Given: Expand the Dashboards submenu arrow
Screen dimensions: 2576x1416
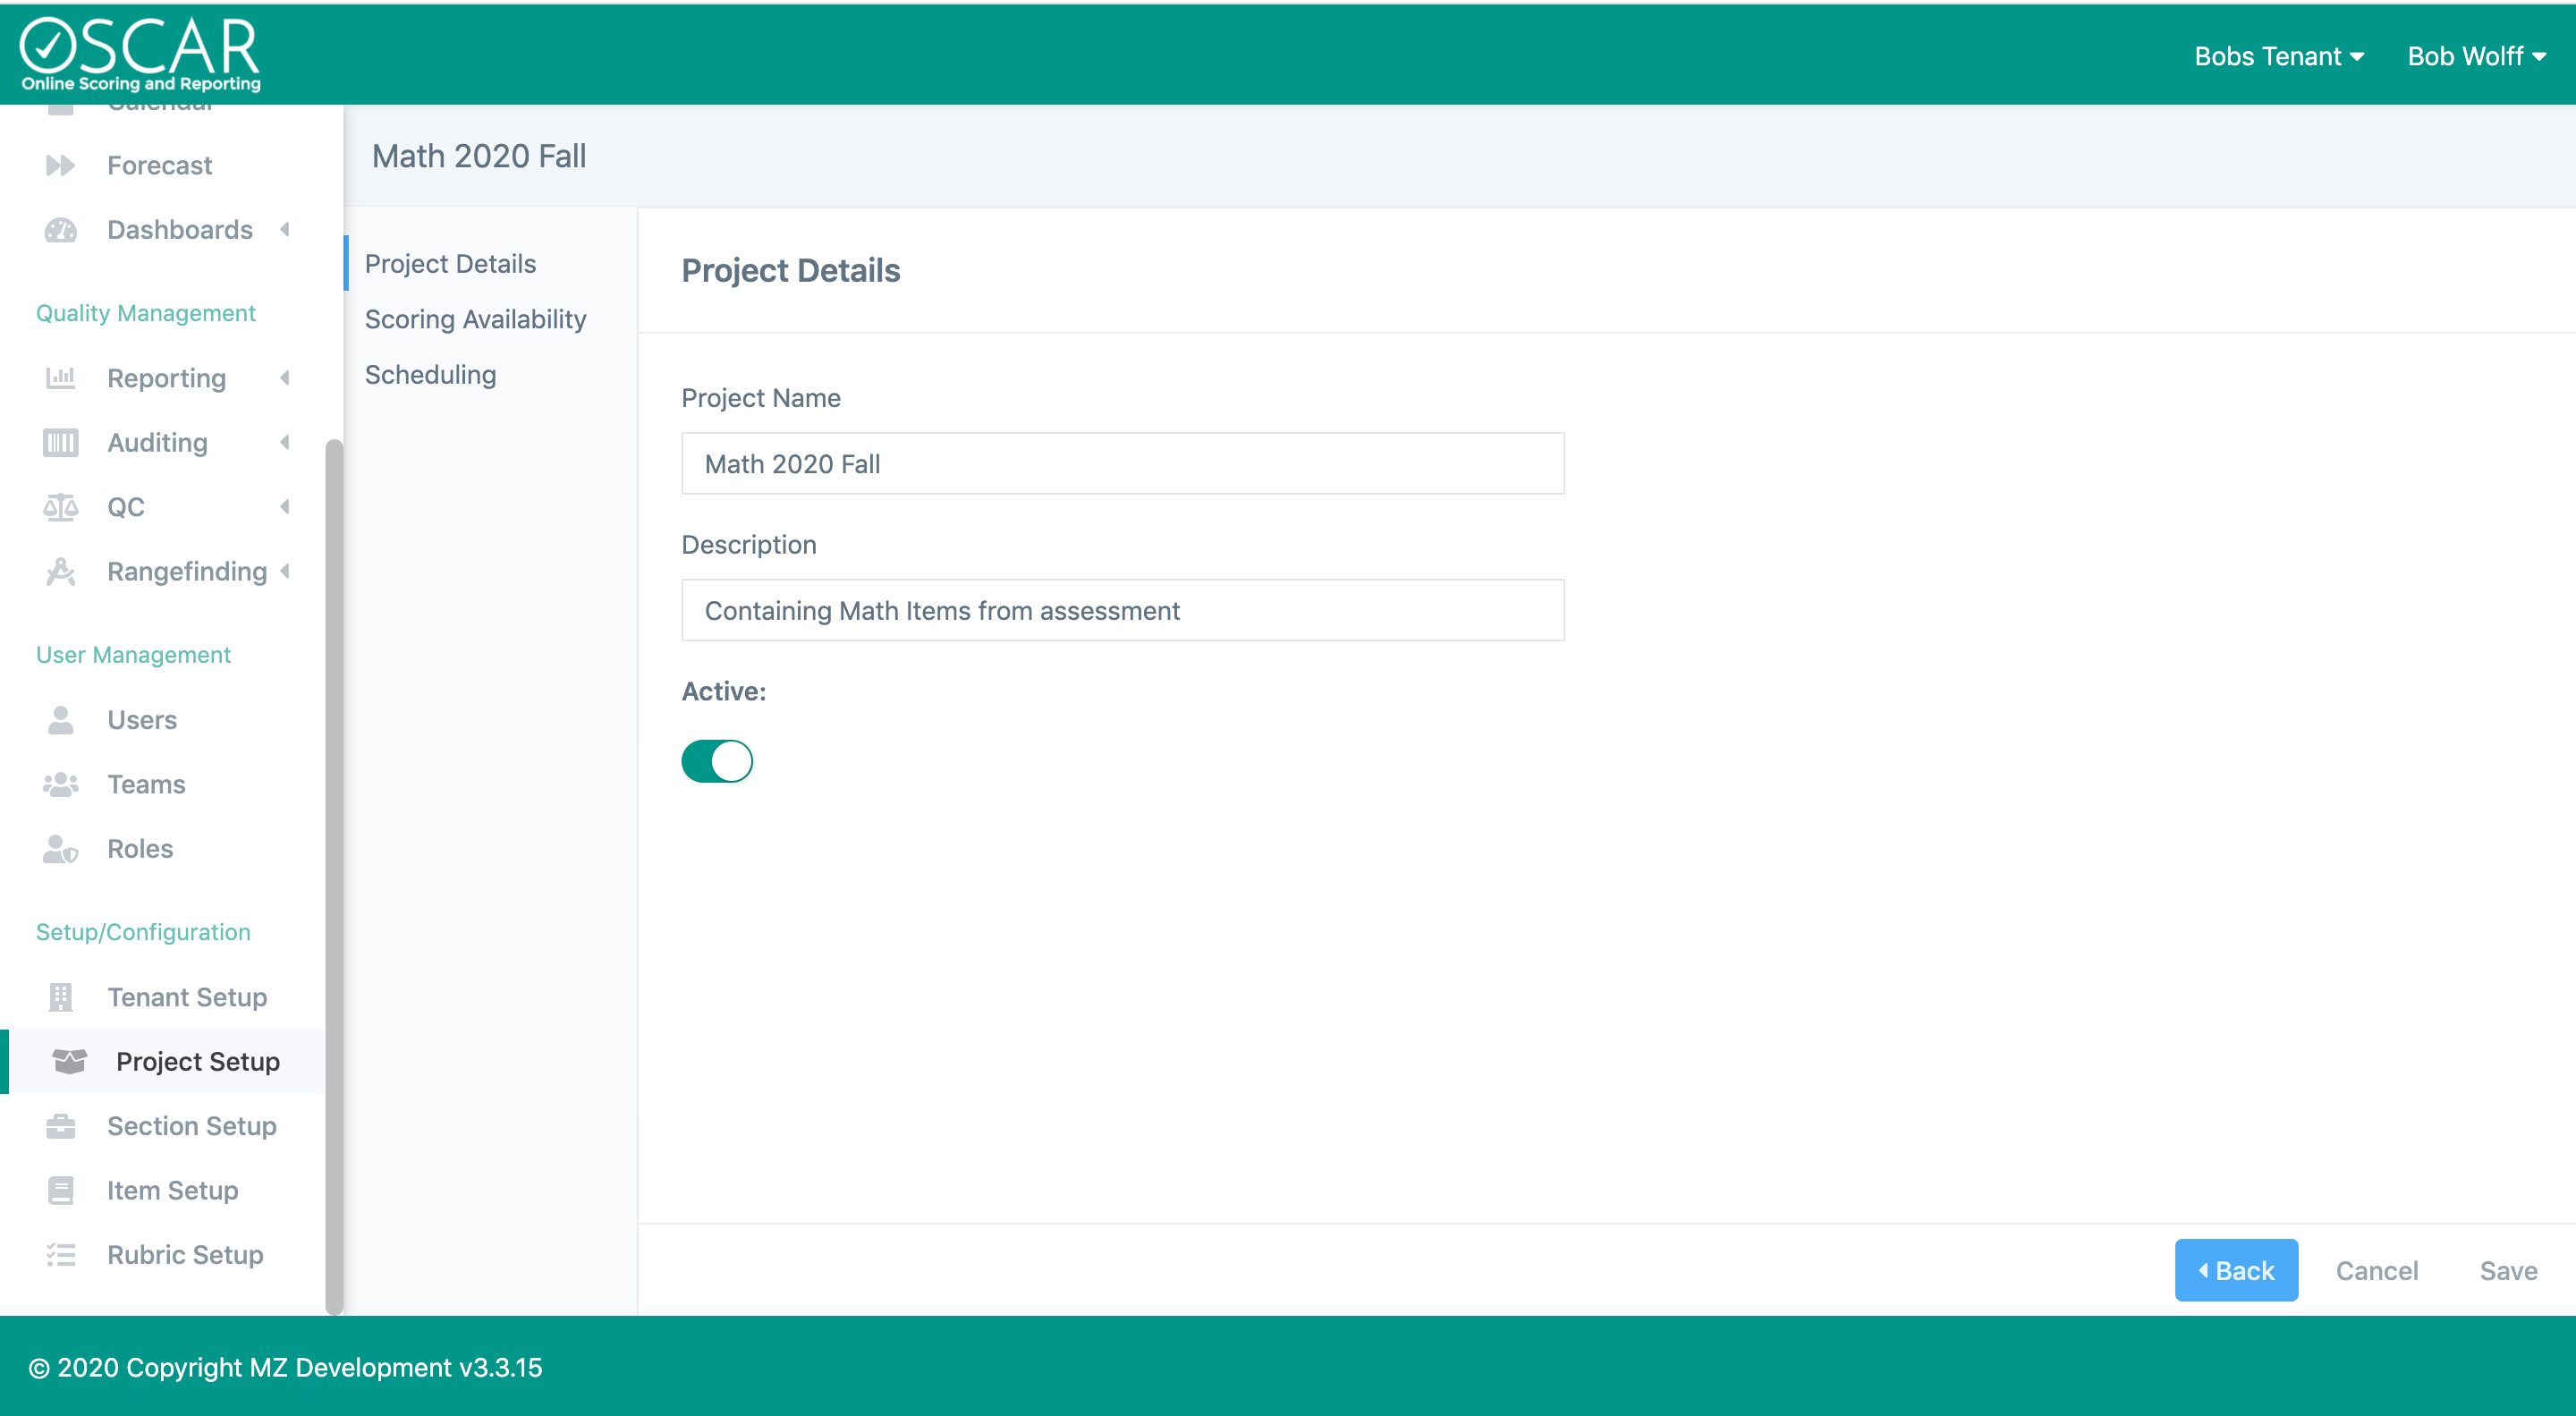Looking at the screenshot, I should (x=285, y=230).
